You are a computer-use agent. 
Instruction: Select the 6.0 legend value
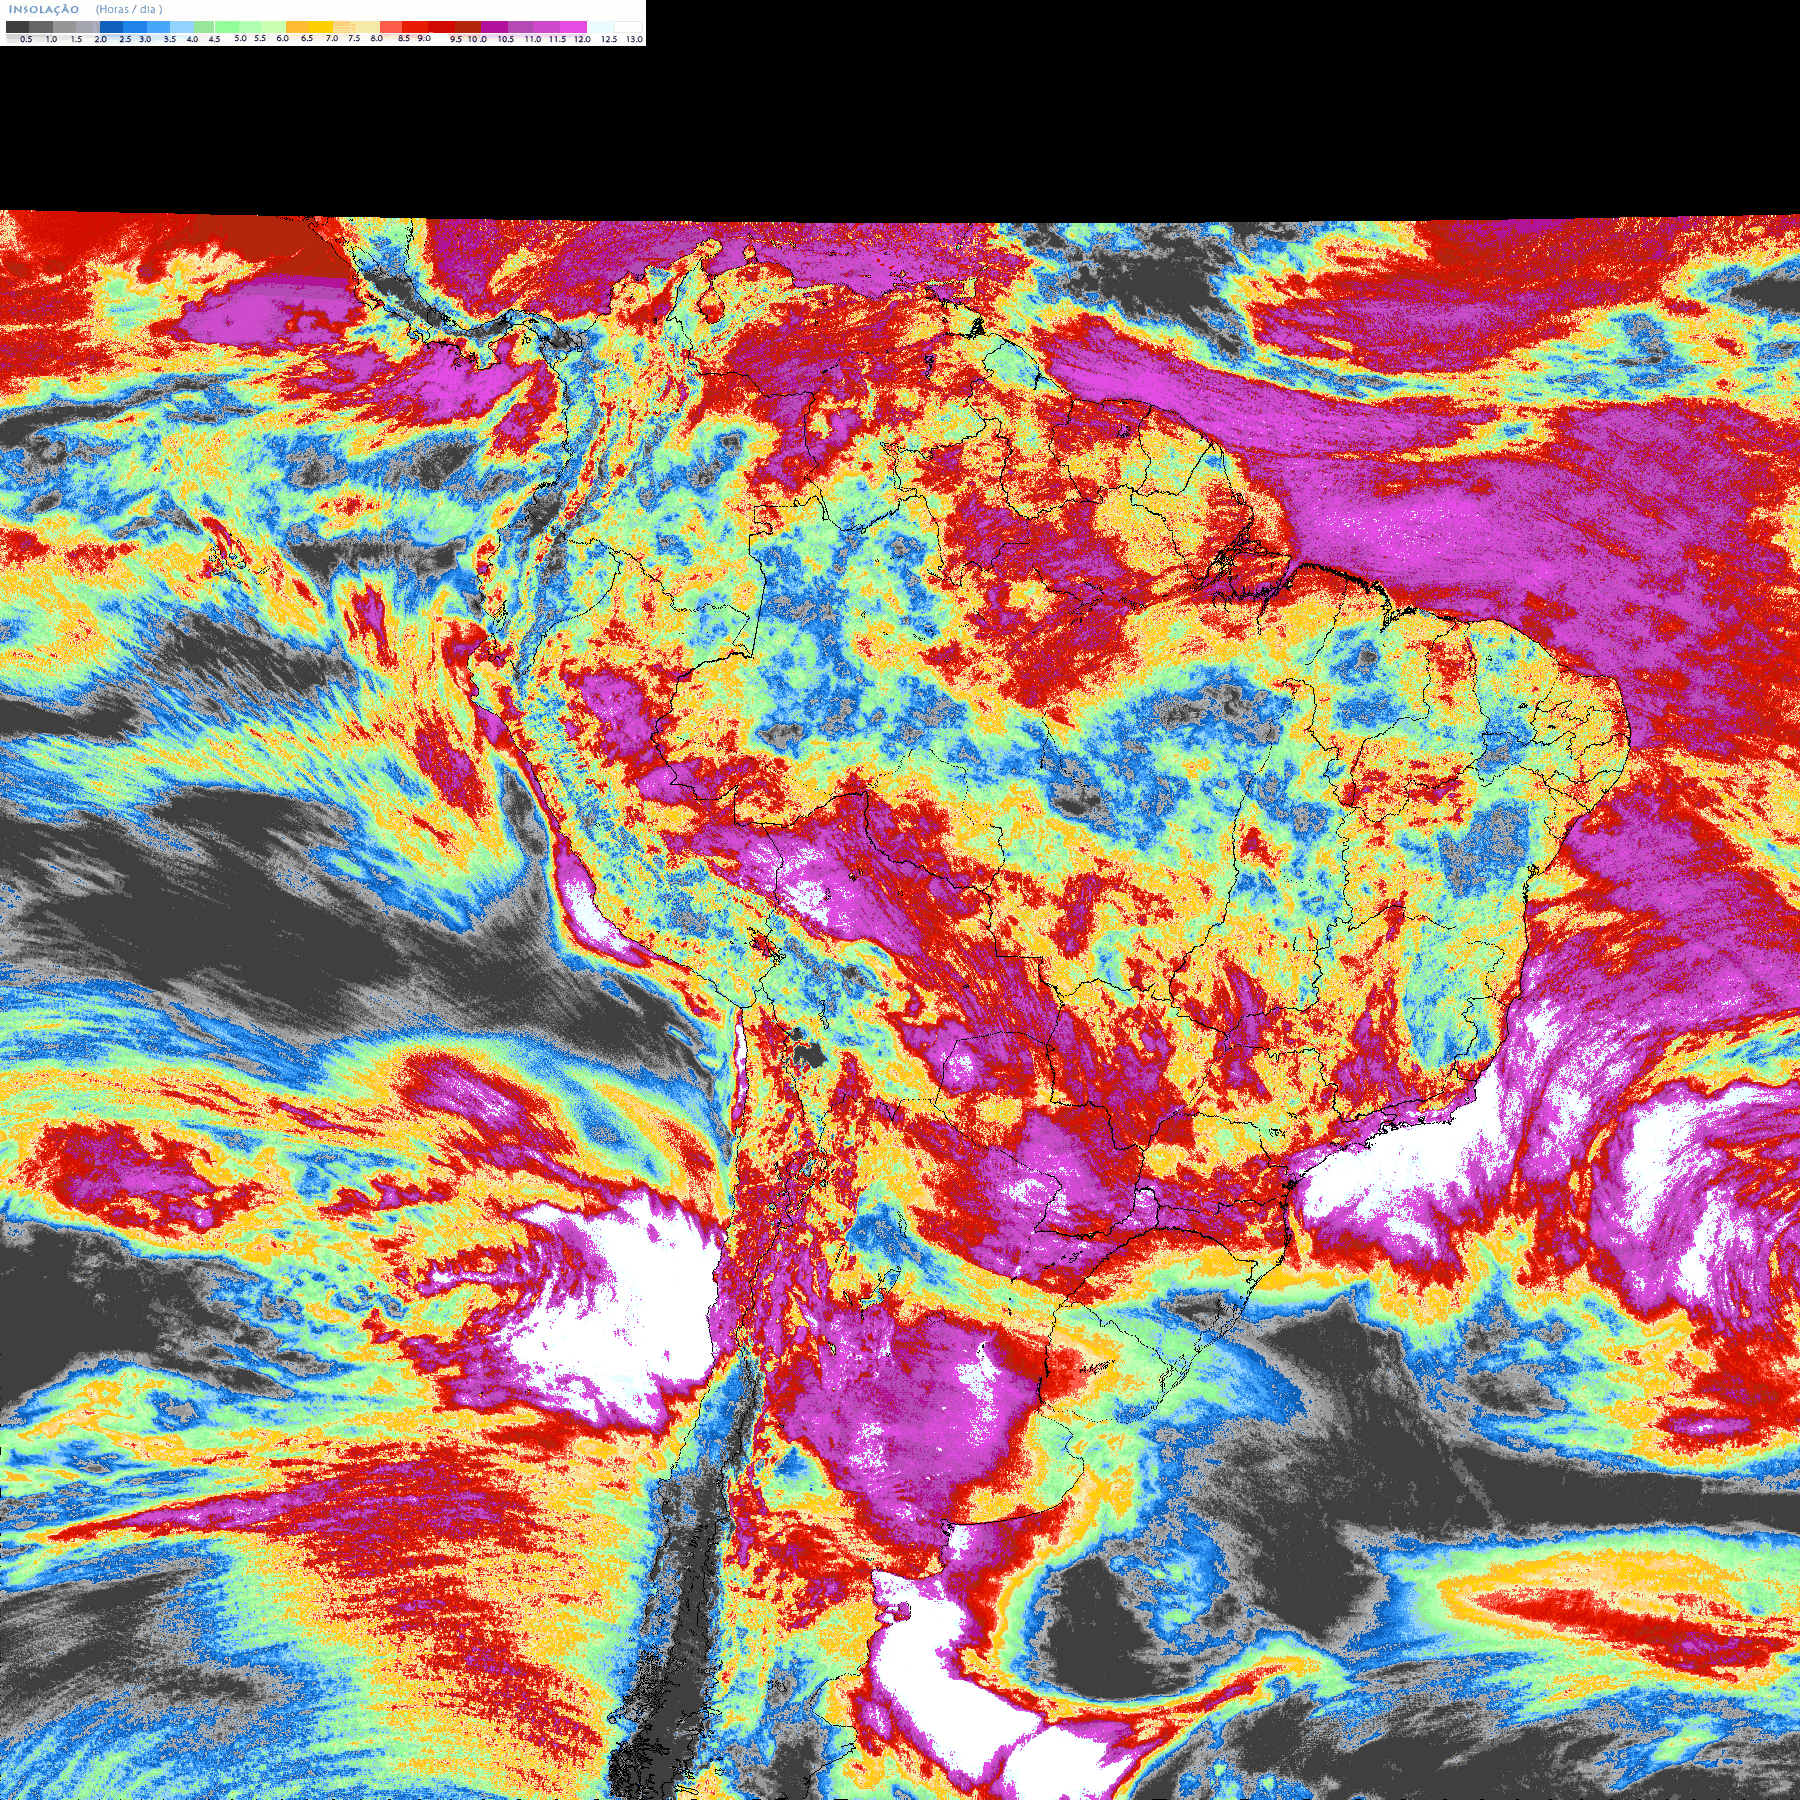282,38
